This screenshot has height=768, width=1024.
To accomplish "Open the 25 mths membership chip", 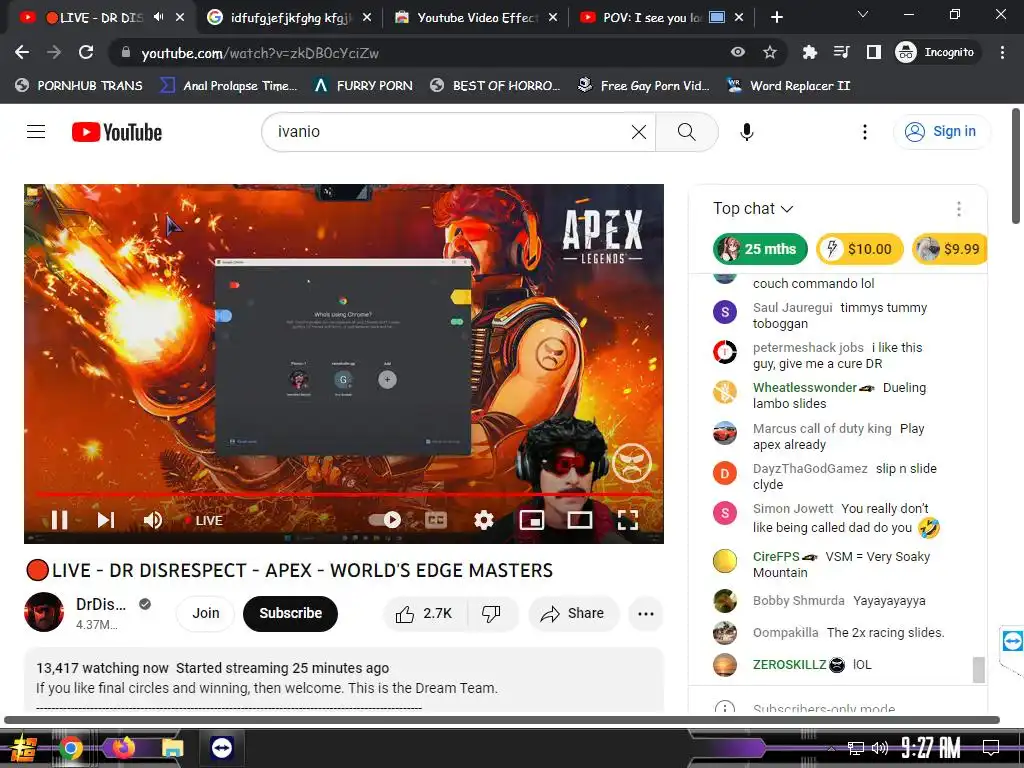I will (760, 249).
